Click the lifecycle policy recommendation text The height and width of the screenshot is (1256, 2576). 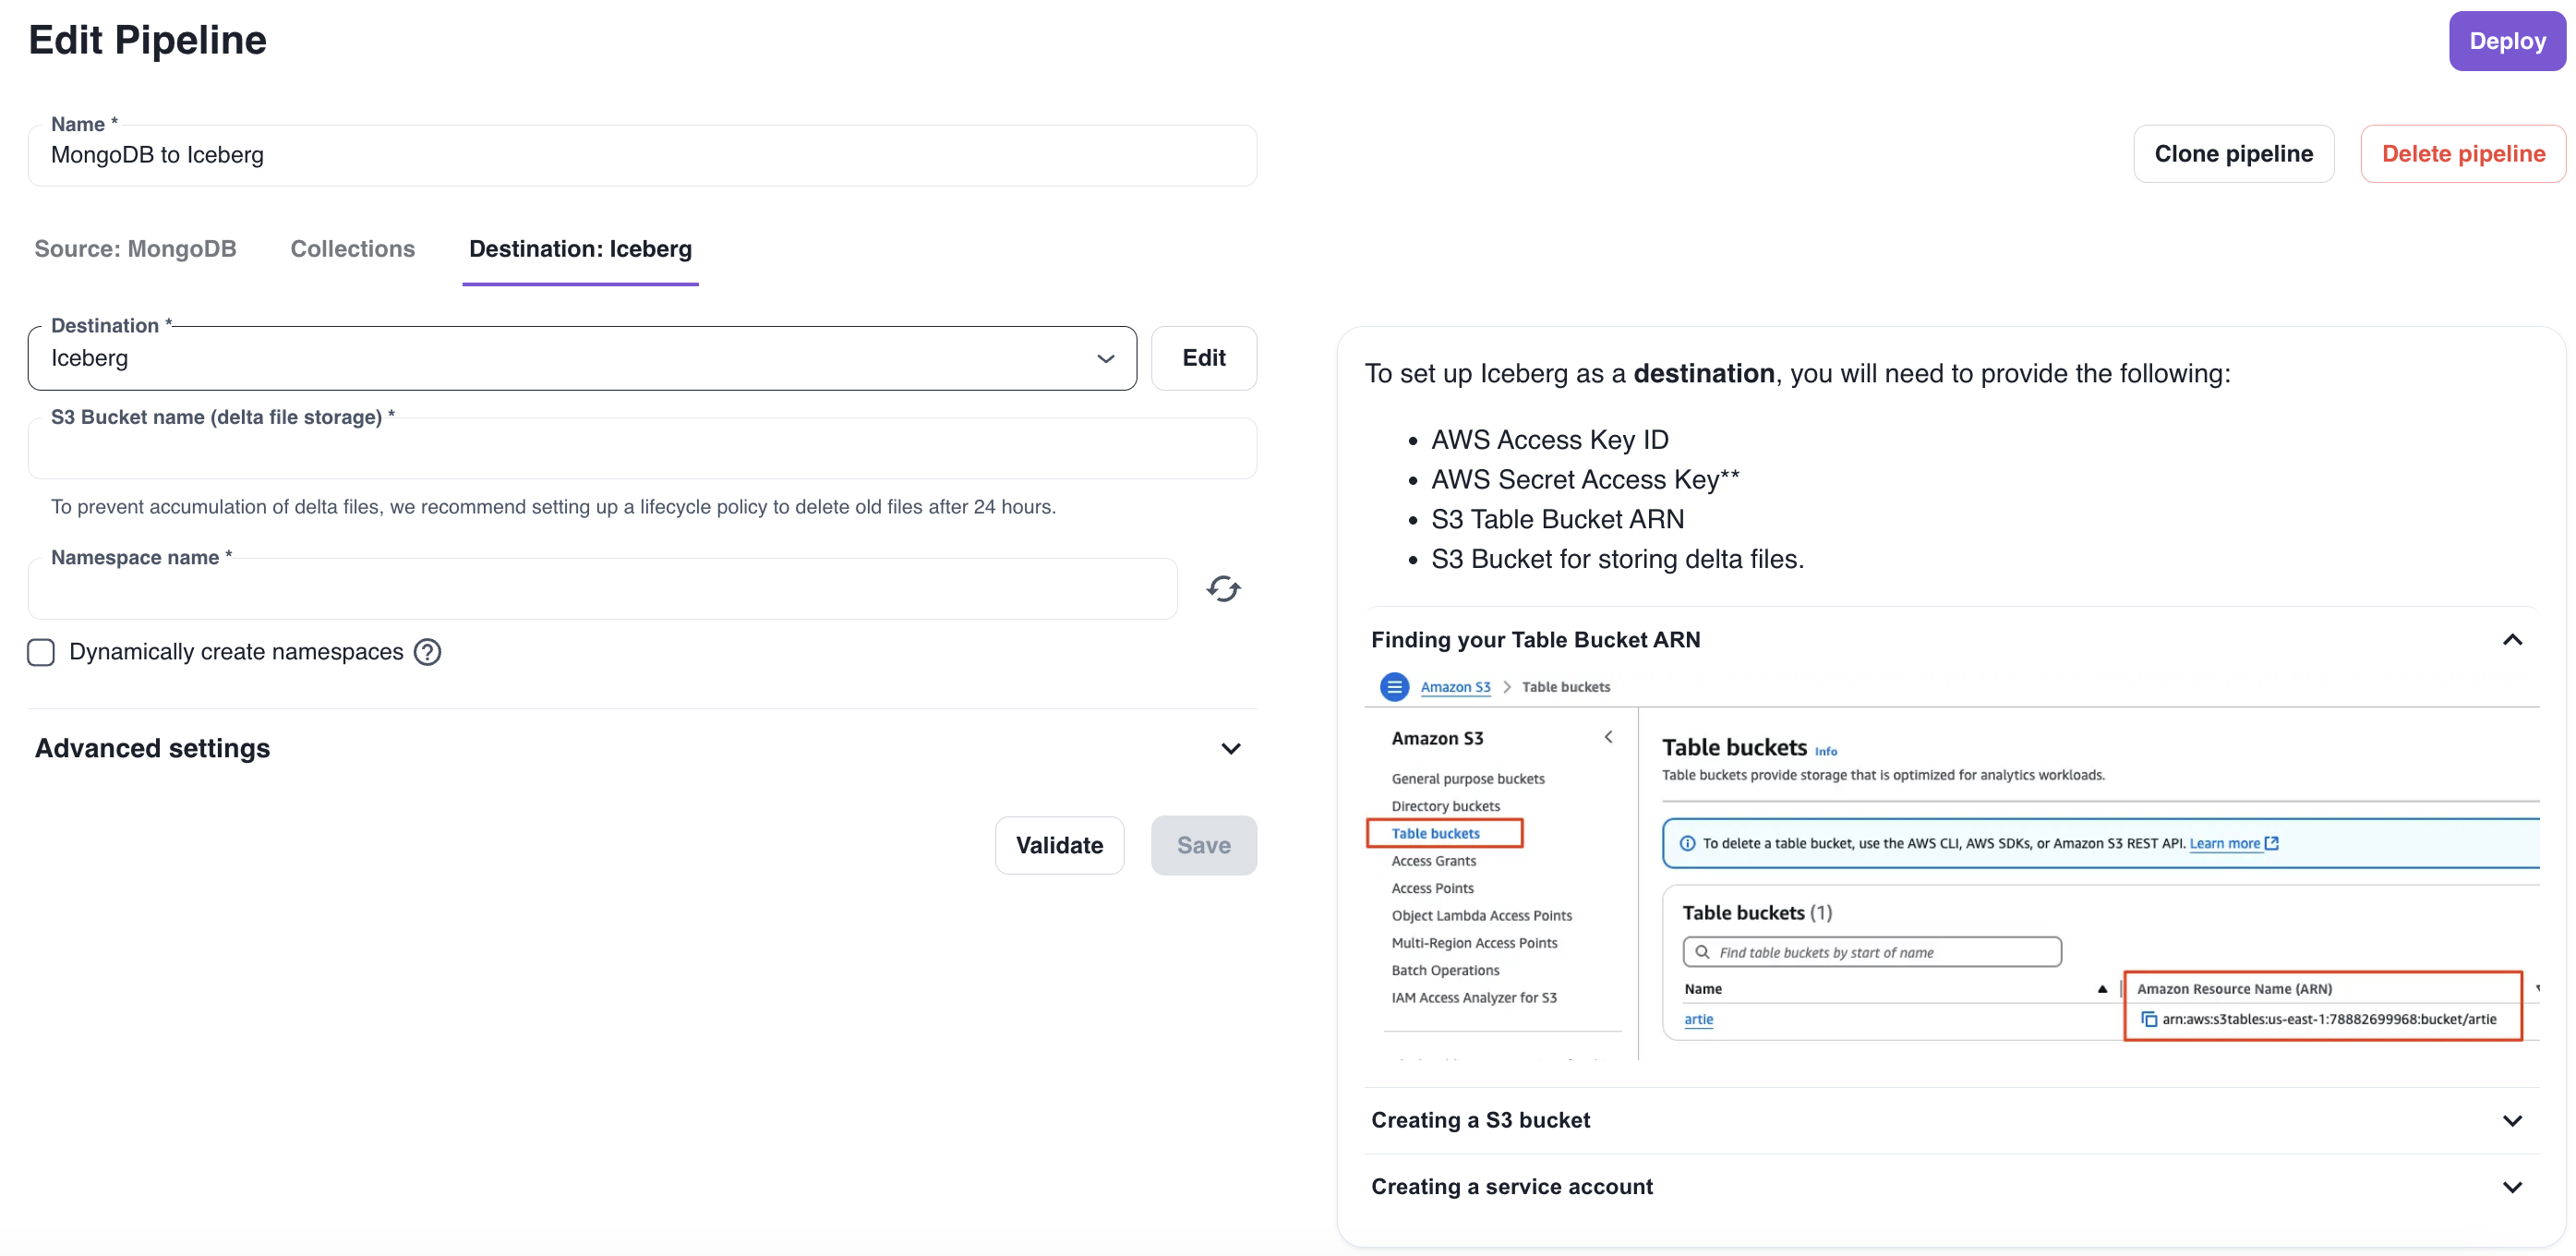553,507
